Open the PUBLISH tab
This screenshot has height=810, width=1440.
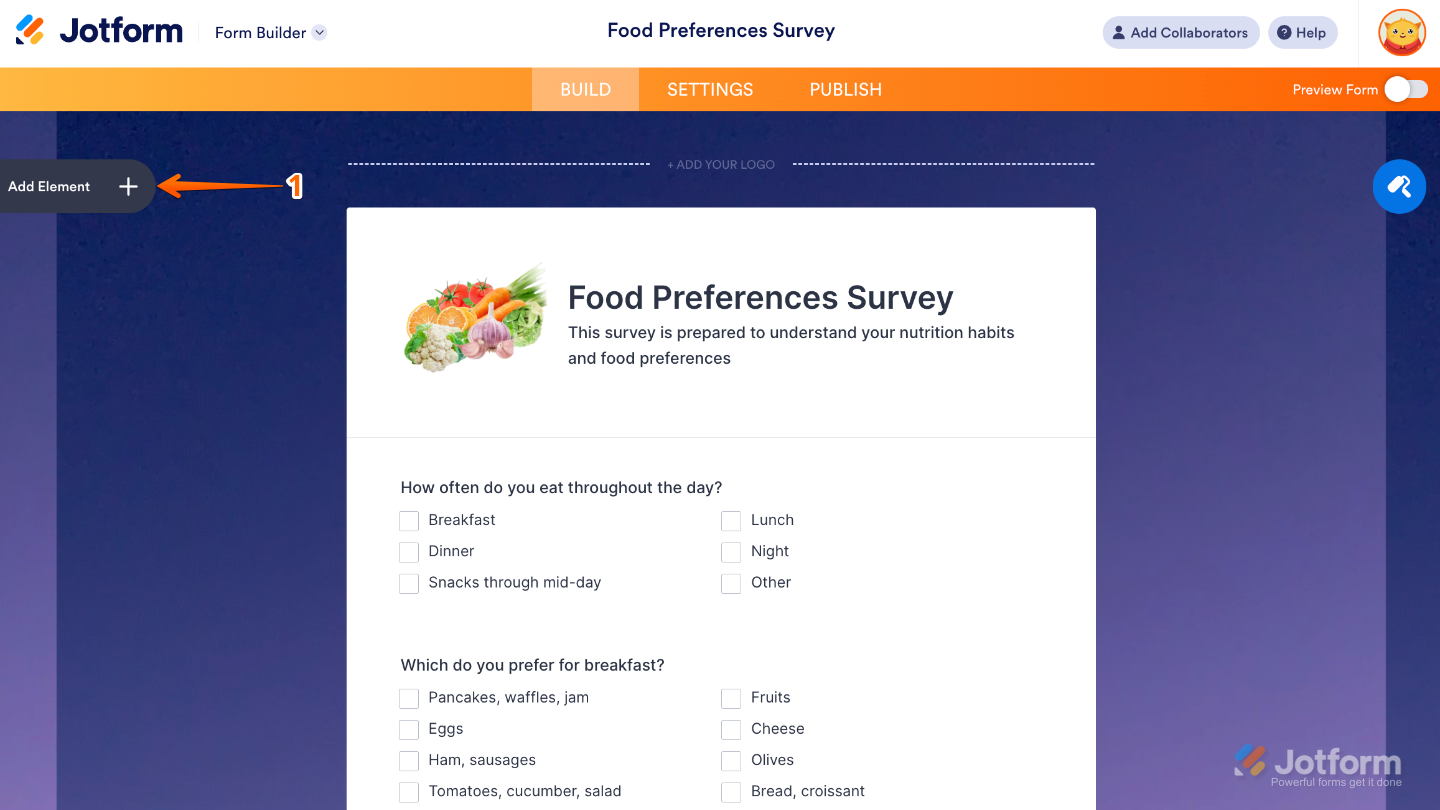845,89
